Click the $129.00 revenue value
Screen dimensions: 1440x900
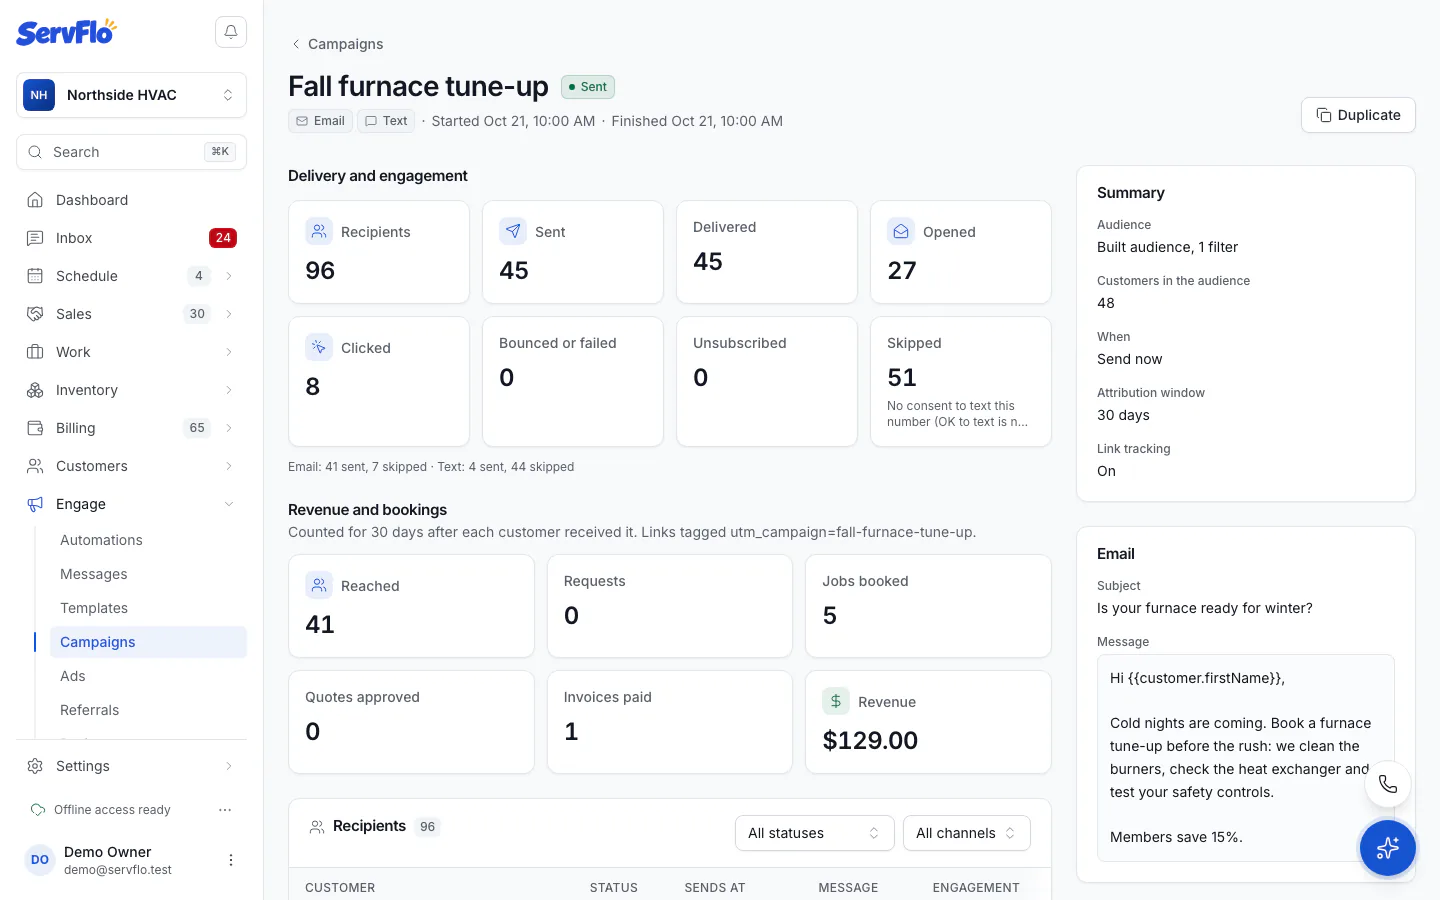[x=870, y=740]
